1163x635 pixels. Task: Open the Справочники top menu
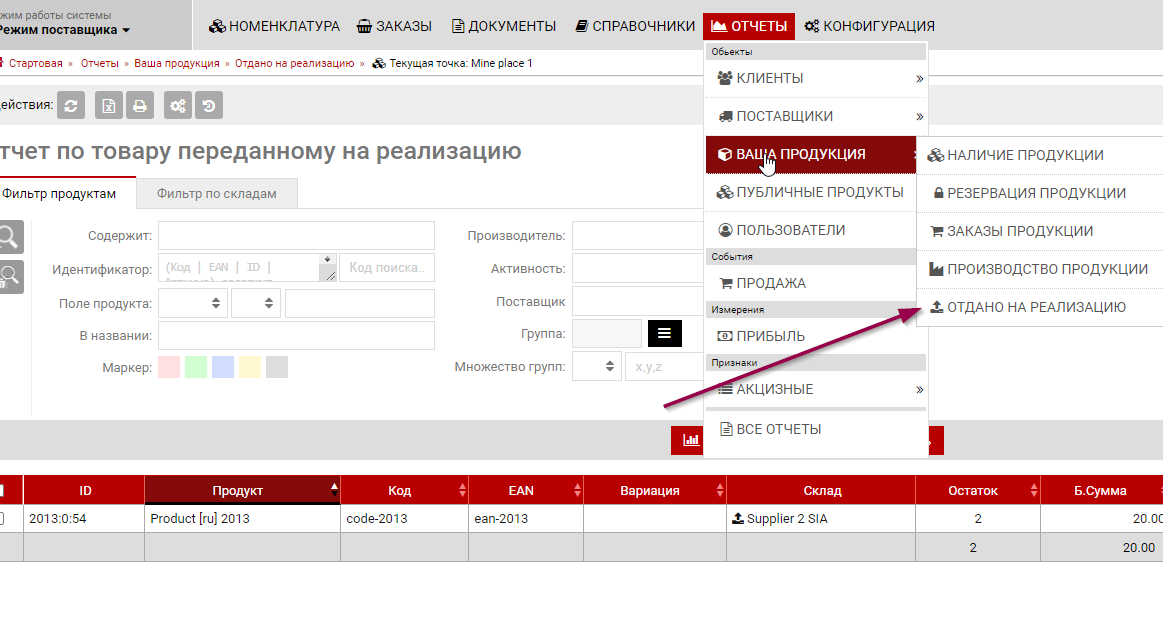pyautogui.click(x=635, y=26)
